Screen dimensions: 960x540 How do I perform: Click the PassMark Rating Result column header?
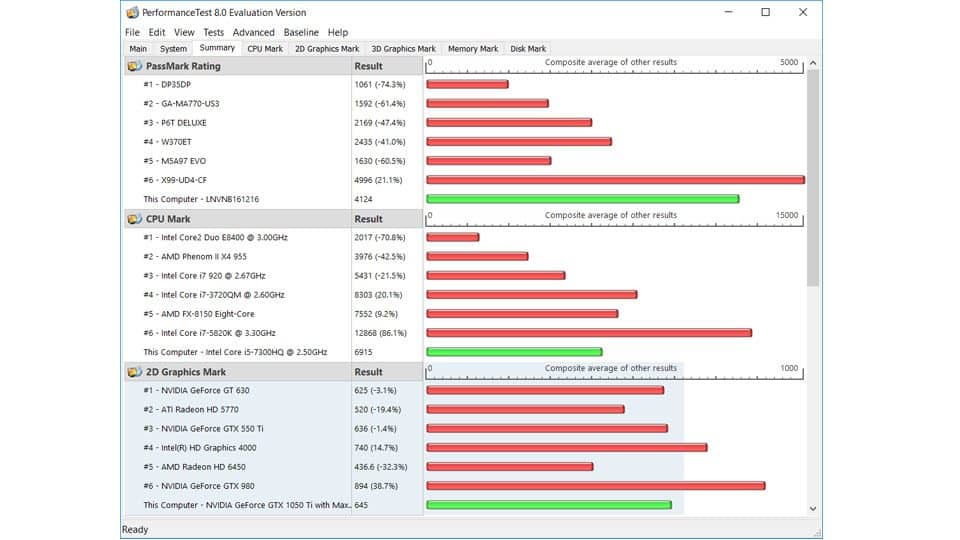click(x=386, y=66)
